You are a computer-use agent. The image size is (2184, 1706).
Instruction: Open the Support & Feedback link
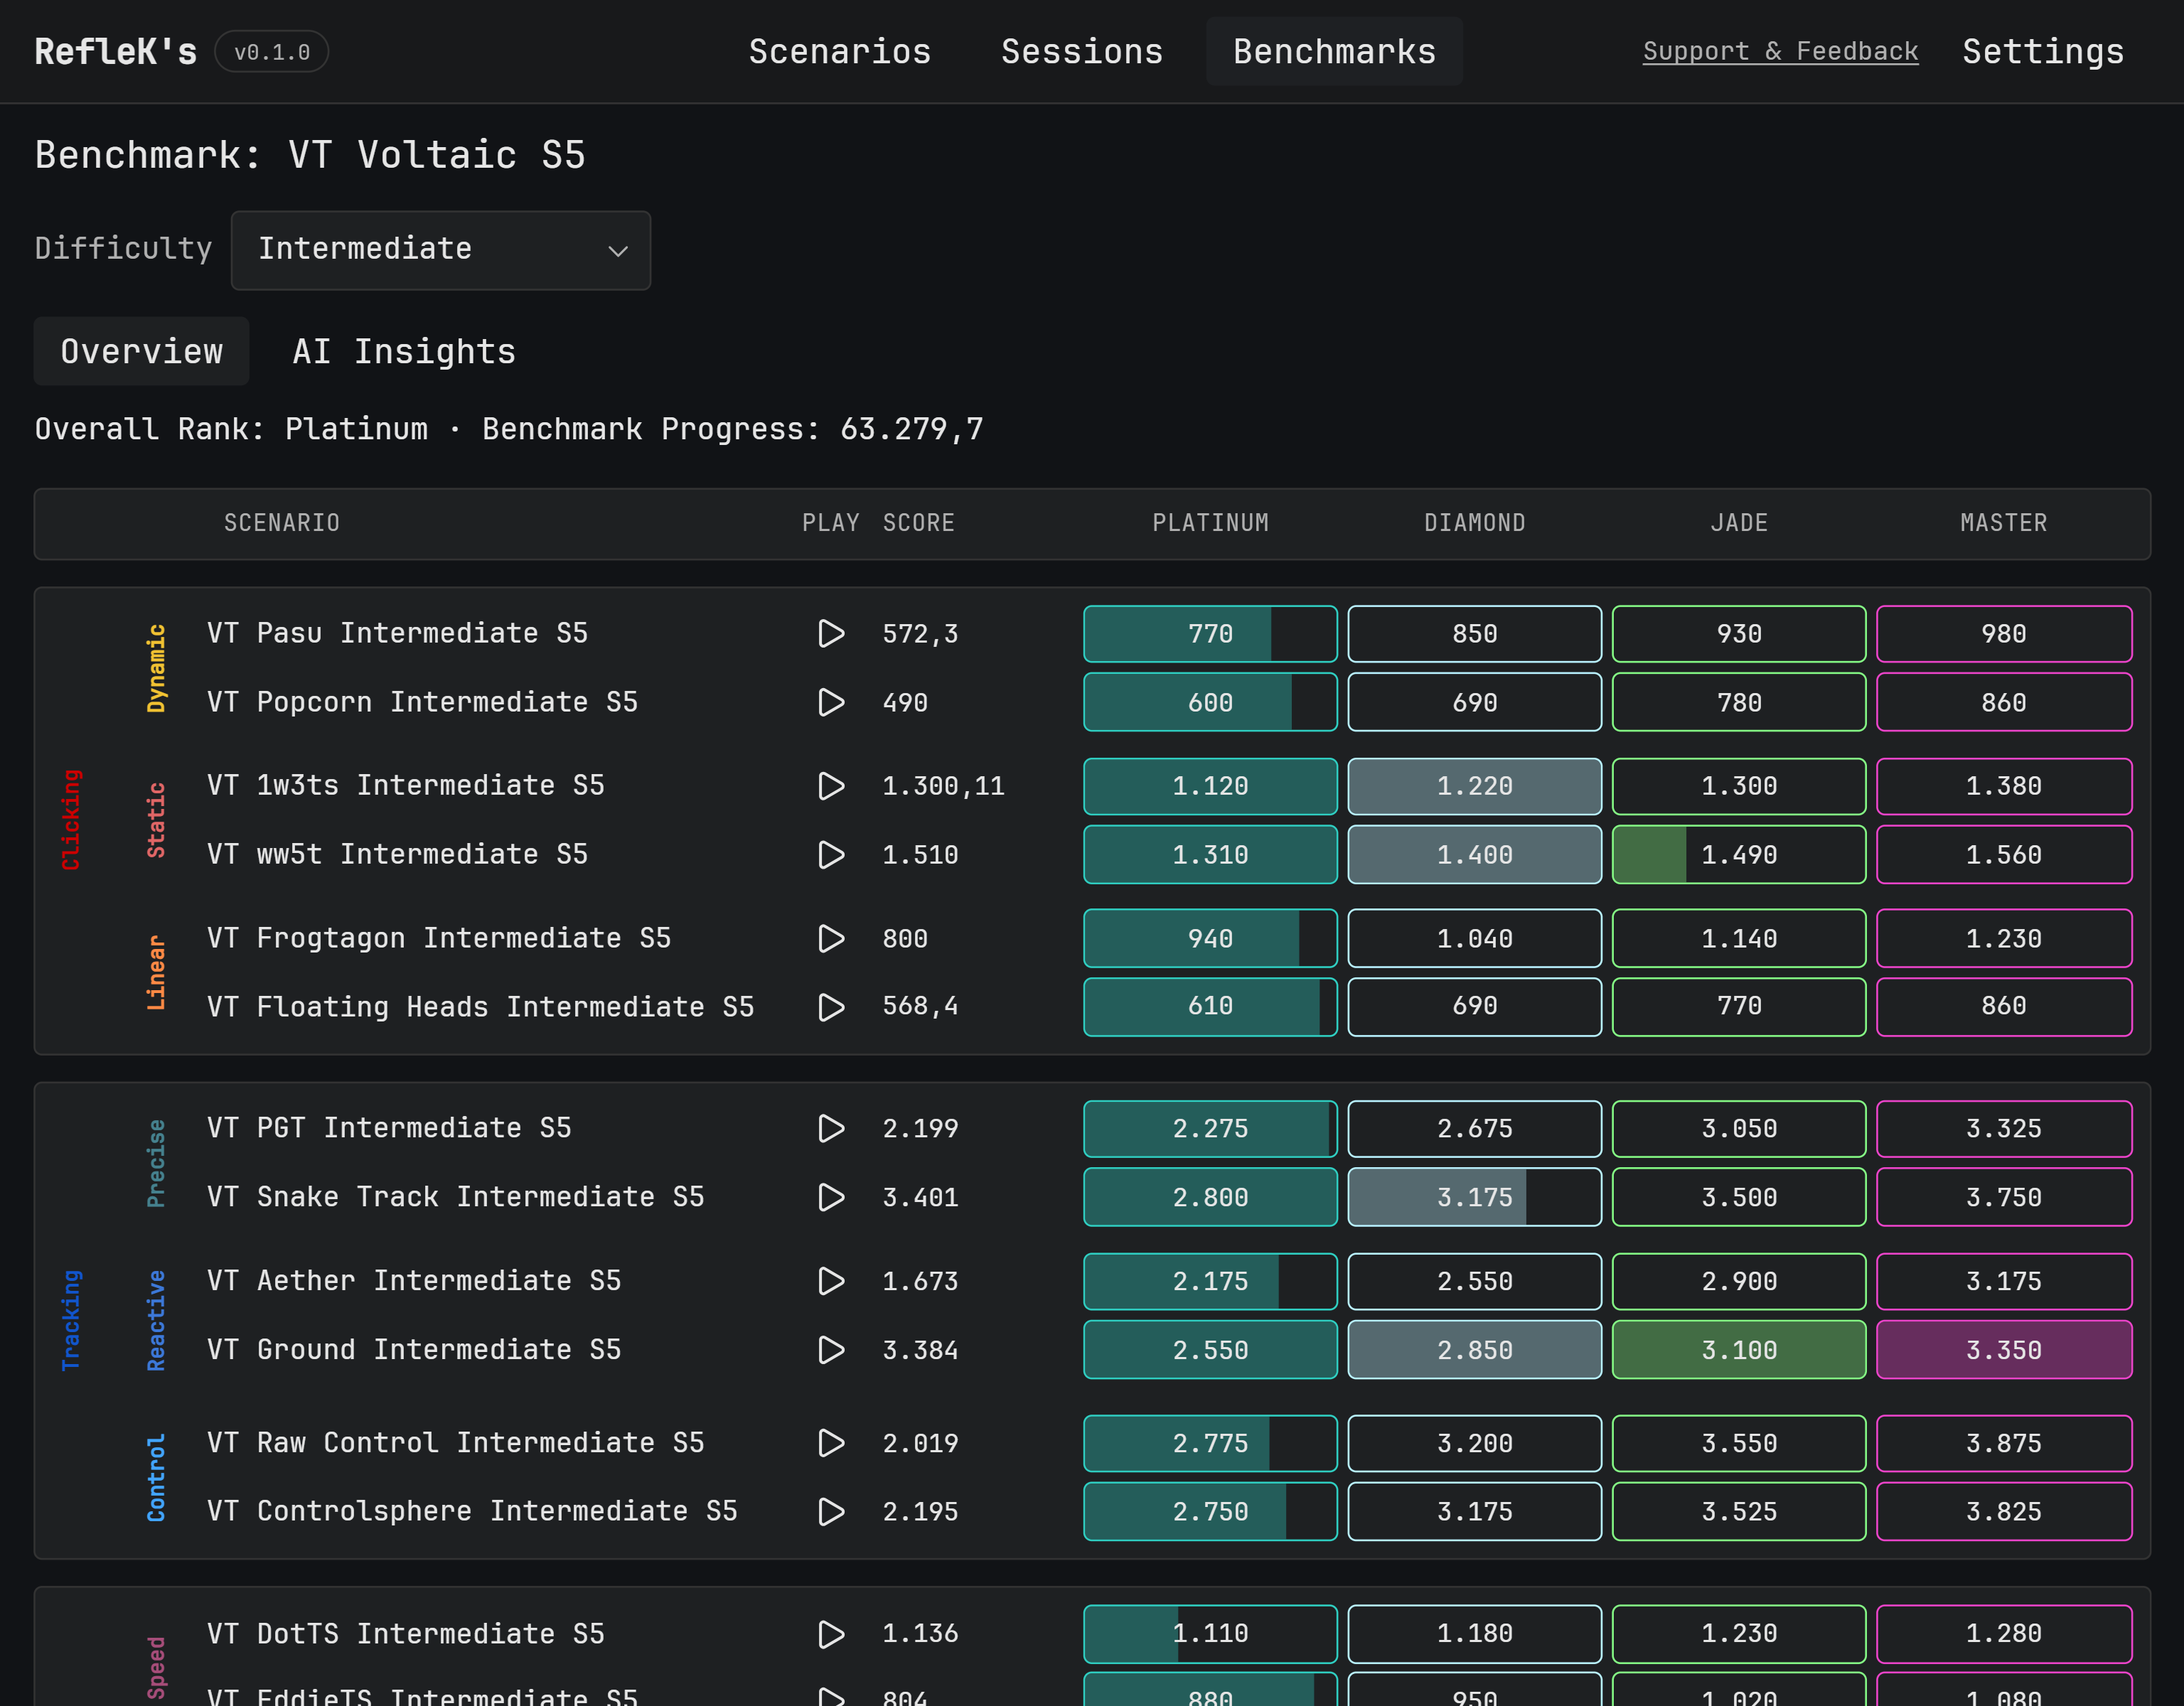[x=1780, y=51]
